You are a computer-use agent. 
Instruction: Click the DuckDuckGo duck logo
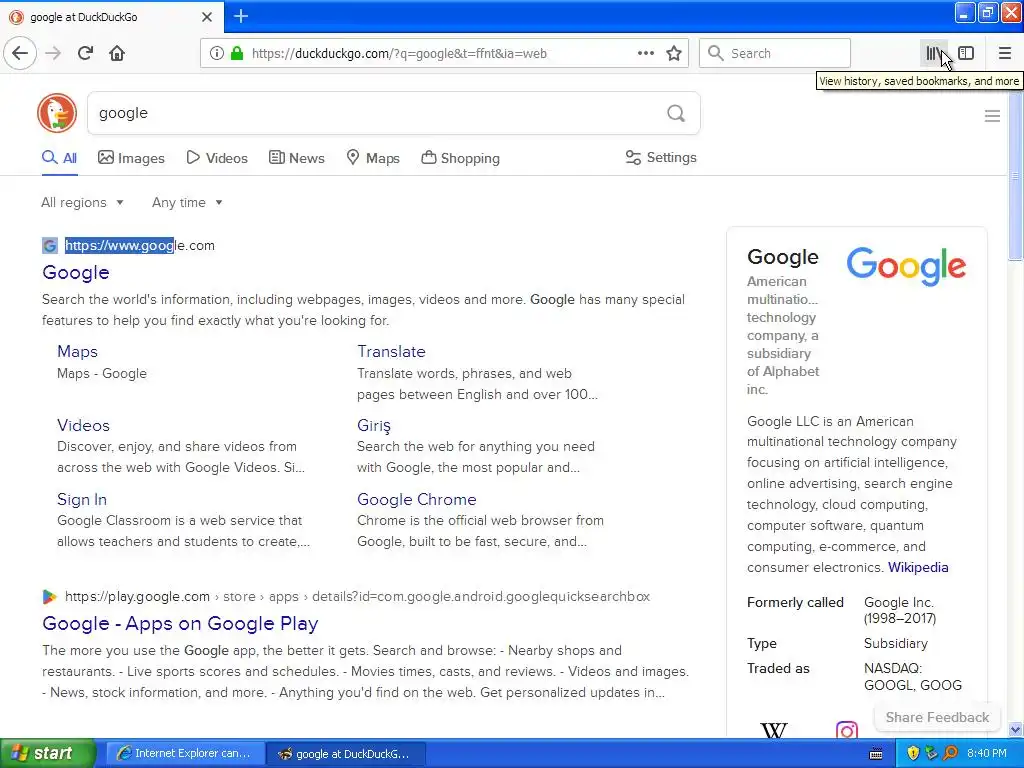point(57,113)
